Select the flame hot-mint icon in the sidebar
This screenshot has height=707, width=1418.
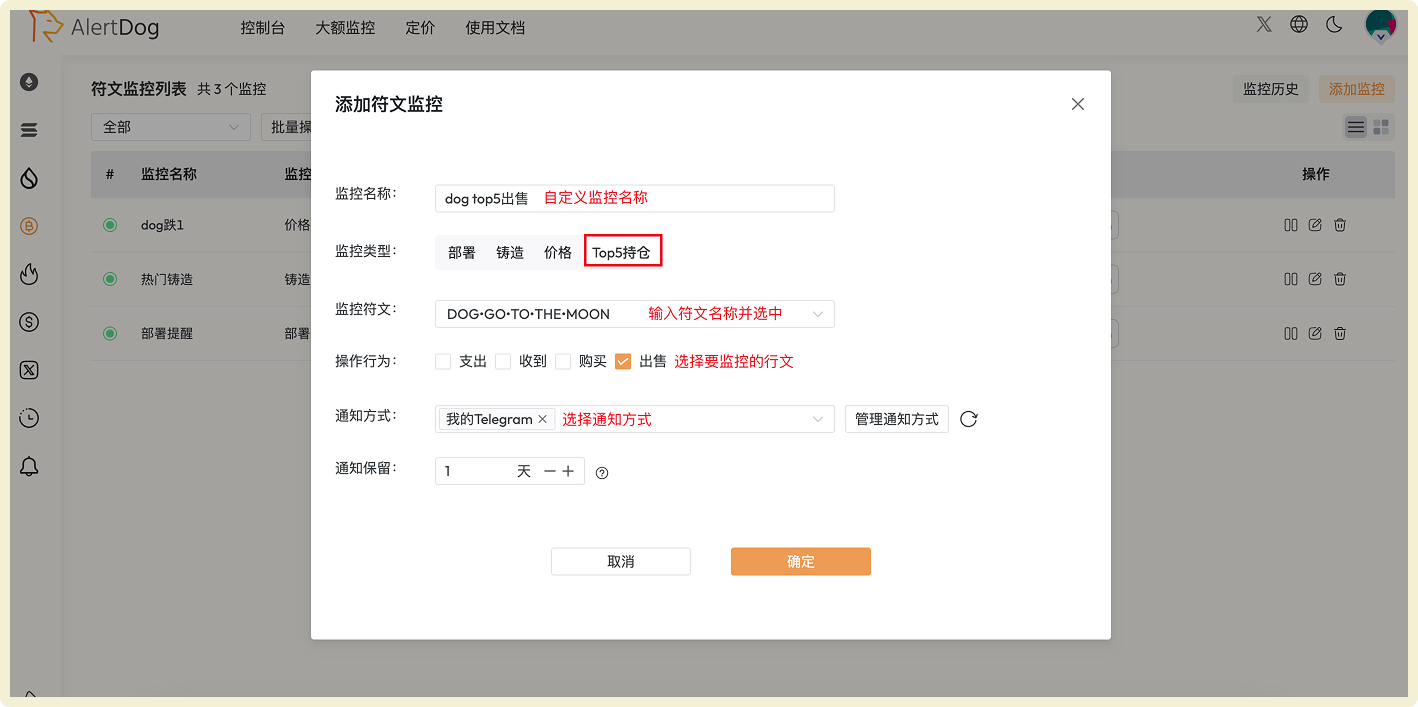coord(29,273)
